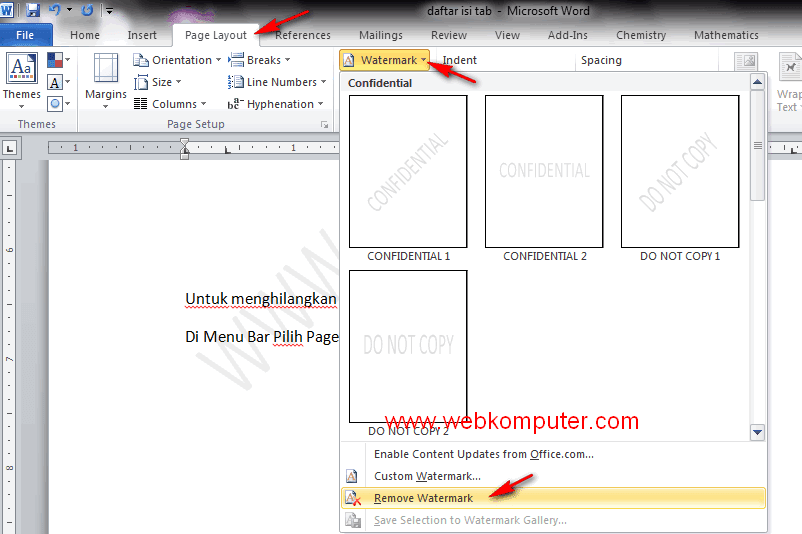Image resolution: width=802 pixels, height=534 pixels.
Task: Open the Add-Ins tab
Action: point(568,35)
